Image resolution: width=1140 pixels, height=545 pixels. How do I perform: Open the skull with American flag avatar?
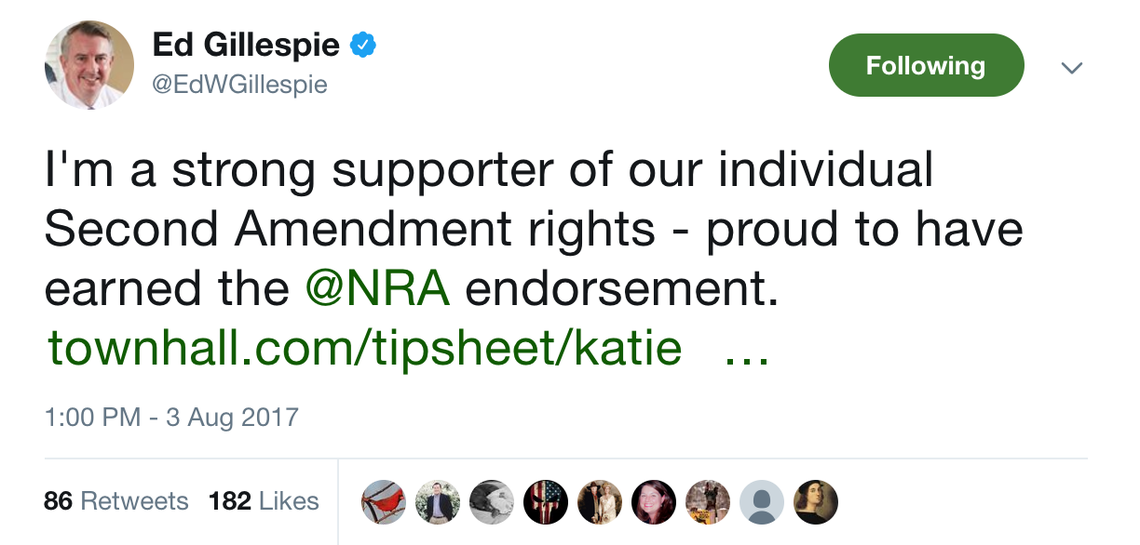[545, 502]
